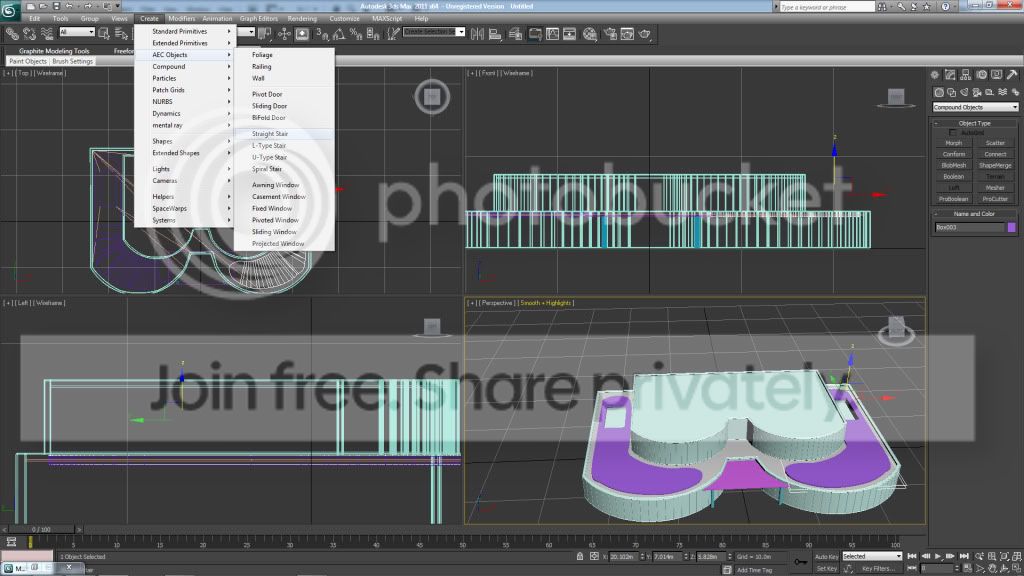Toggle the Angle Snap icon
The height and width of the screenshot is (576, 1024).
click(339, 34)
